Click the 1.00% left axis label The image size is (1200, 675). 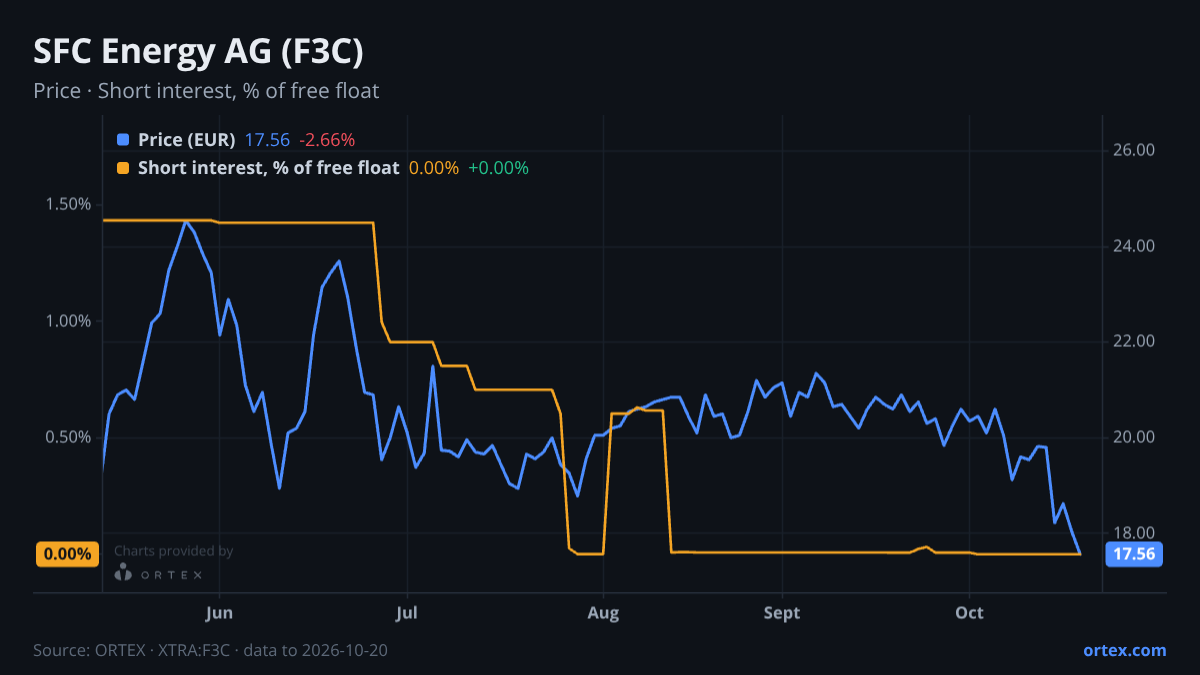[x=68, y=321]
